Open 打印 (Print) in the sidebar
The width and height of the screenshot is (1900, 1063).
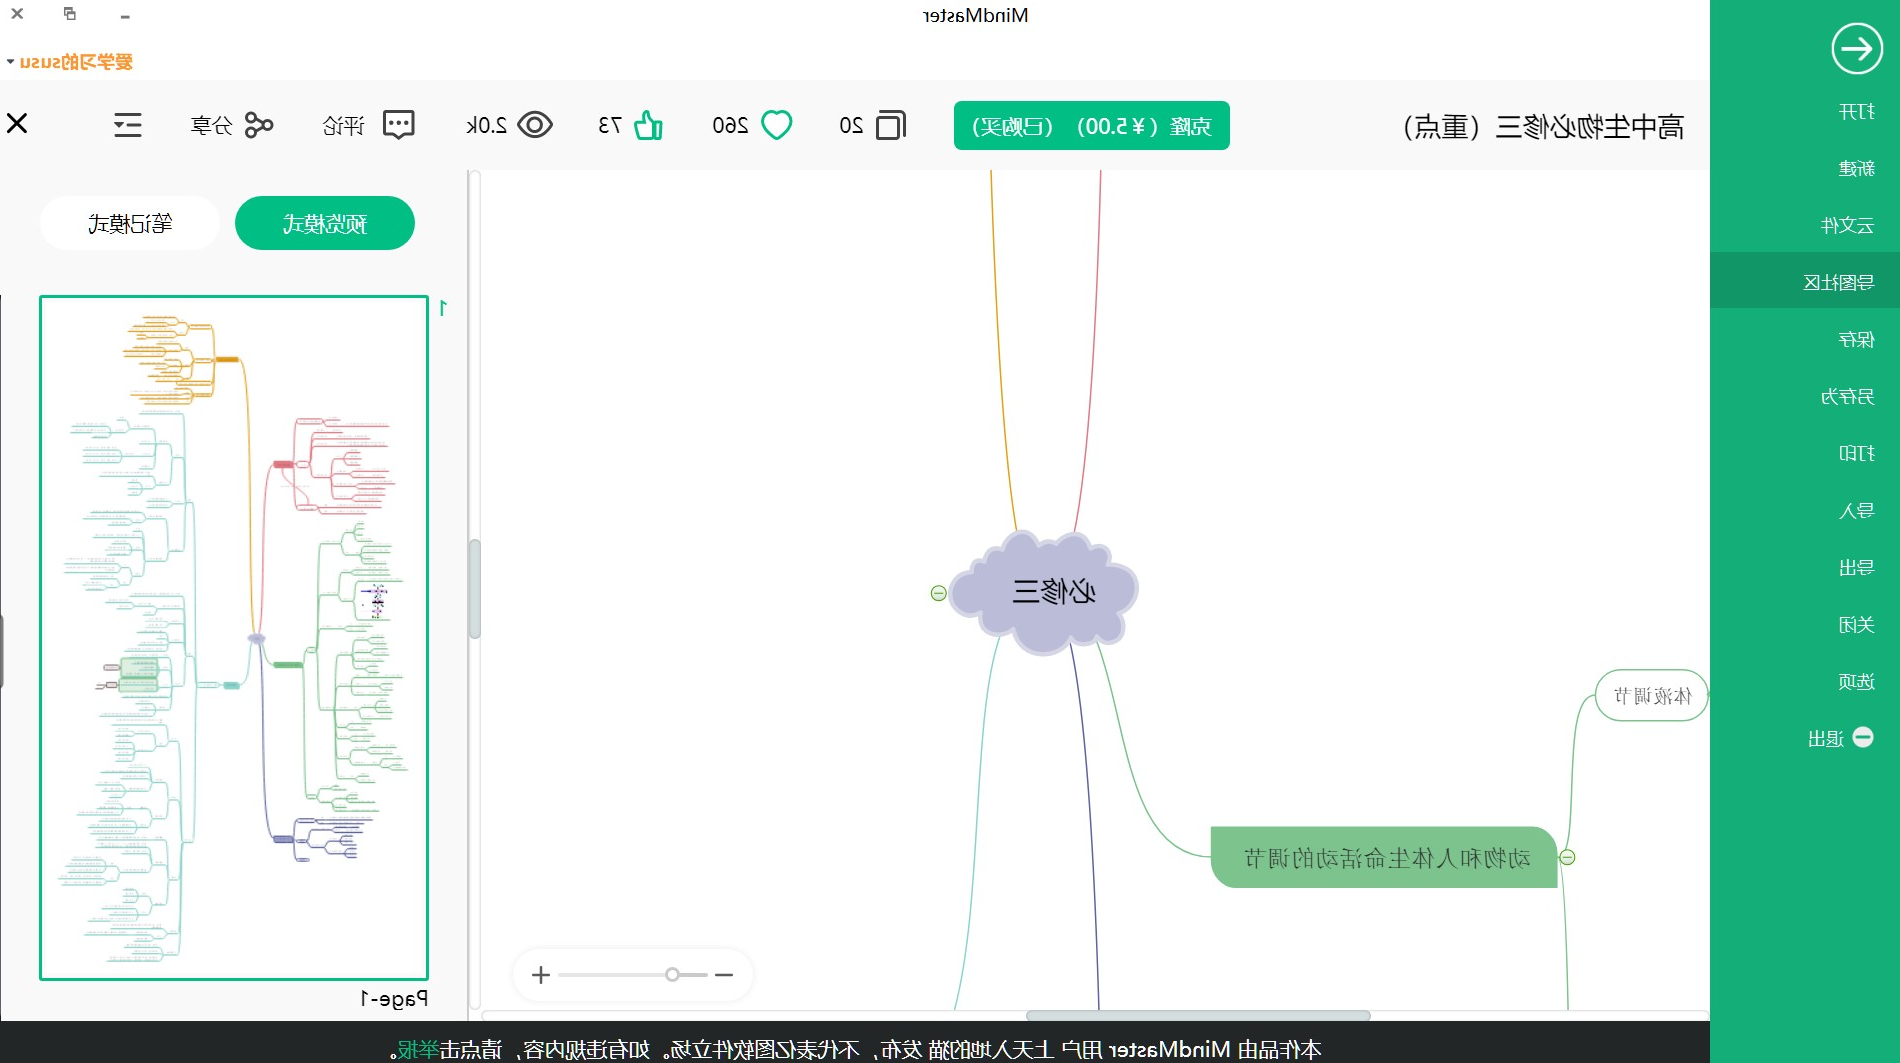1856,453
